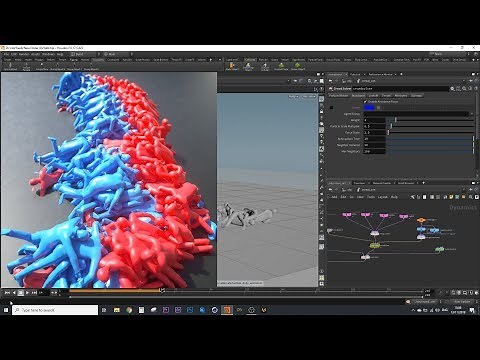This screenshot has height=360, width=480.
Task: Open File Explorer from taskbar
Action: click(x=117, y=310)
